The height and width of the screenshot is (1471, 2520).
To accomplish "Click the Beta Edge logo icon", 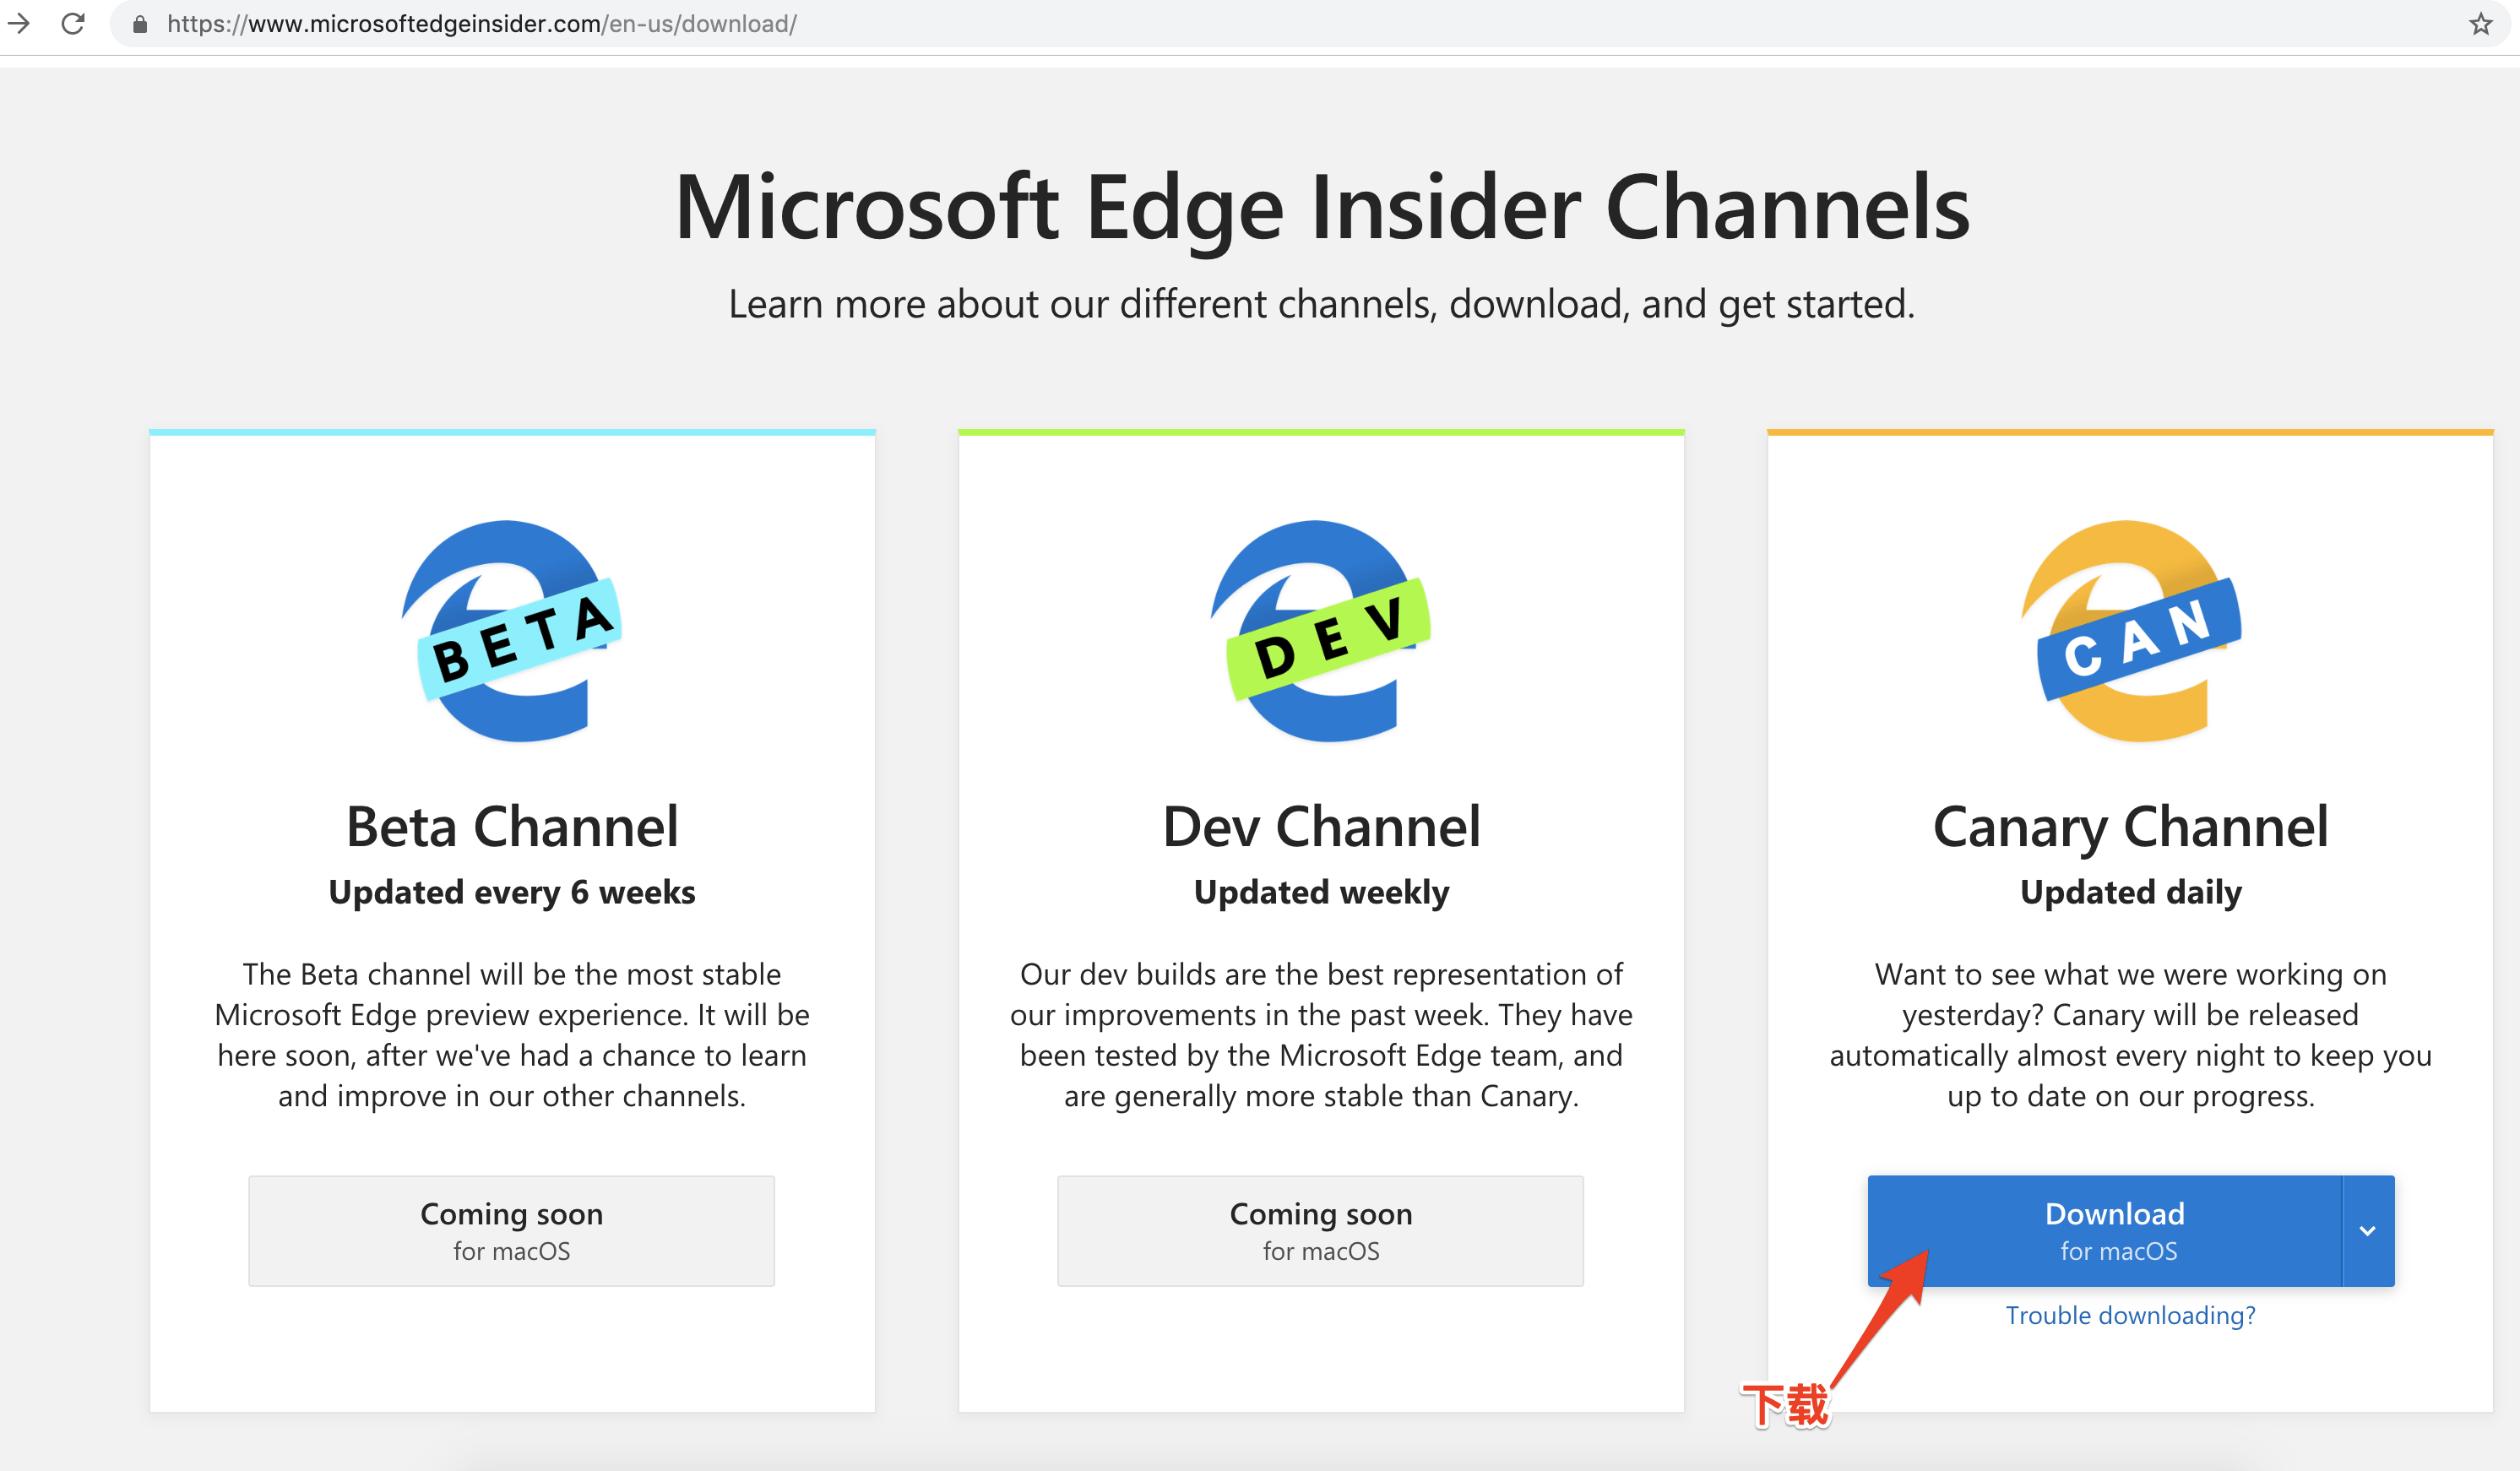I will click(x=511, y=631).
